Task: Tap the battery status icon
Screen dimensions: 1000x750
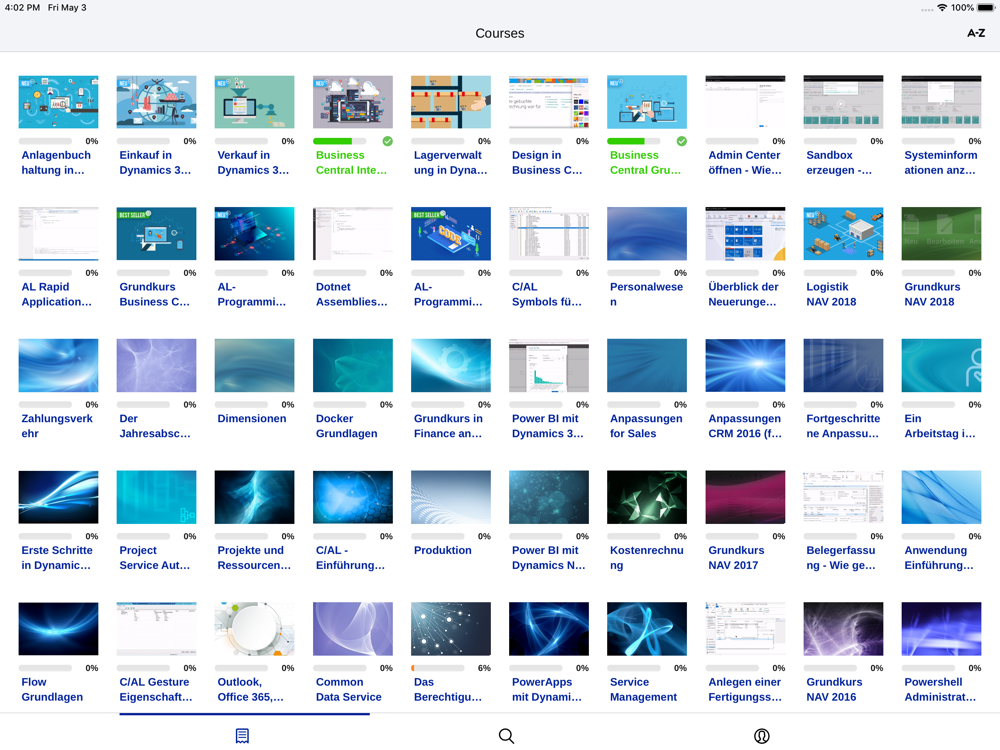Action: point(986,8)
